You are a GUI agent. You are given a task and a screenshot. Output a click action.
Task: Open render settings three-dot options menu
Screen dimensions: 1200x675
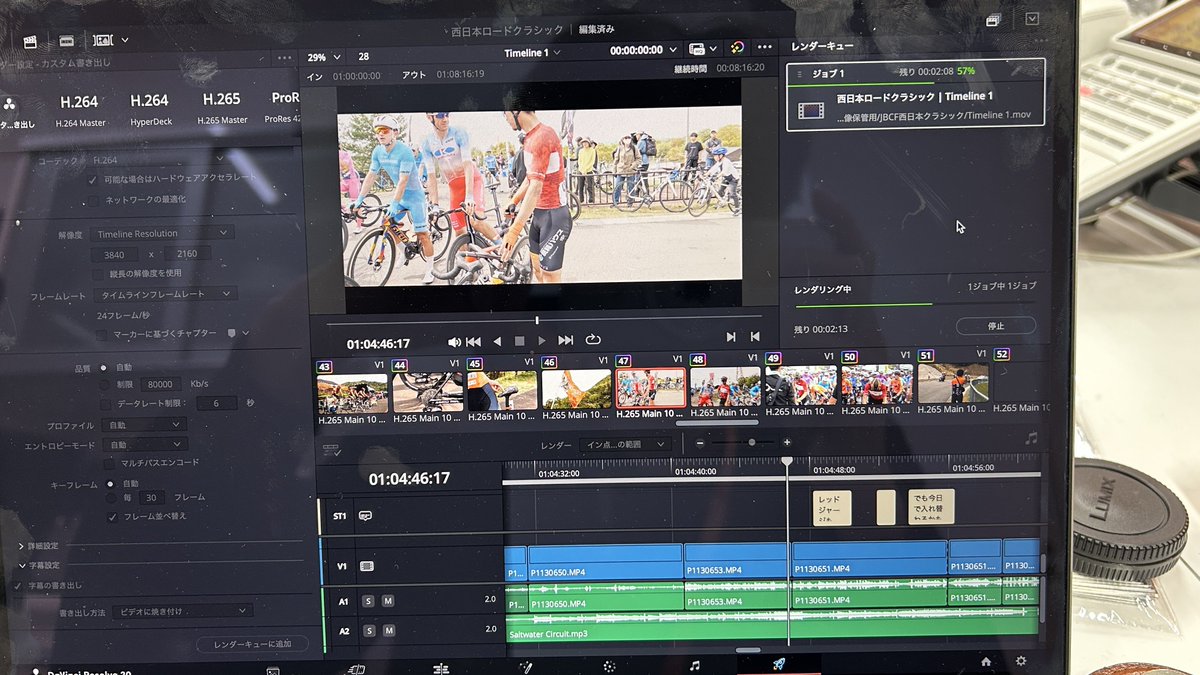click(x=285, y=59)
